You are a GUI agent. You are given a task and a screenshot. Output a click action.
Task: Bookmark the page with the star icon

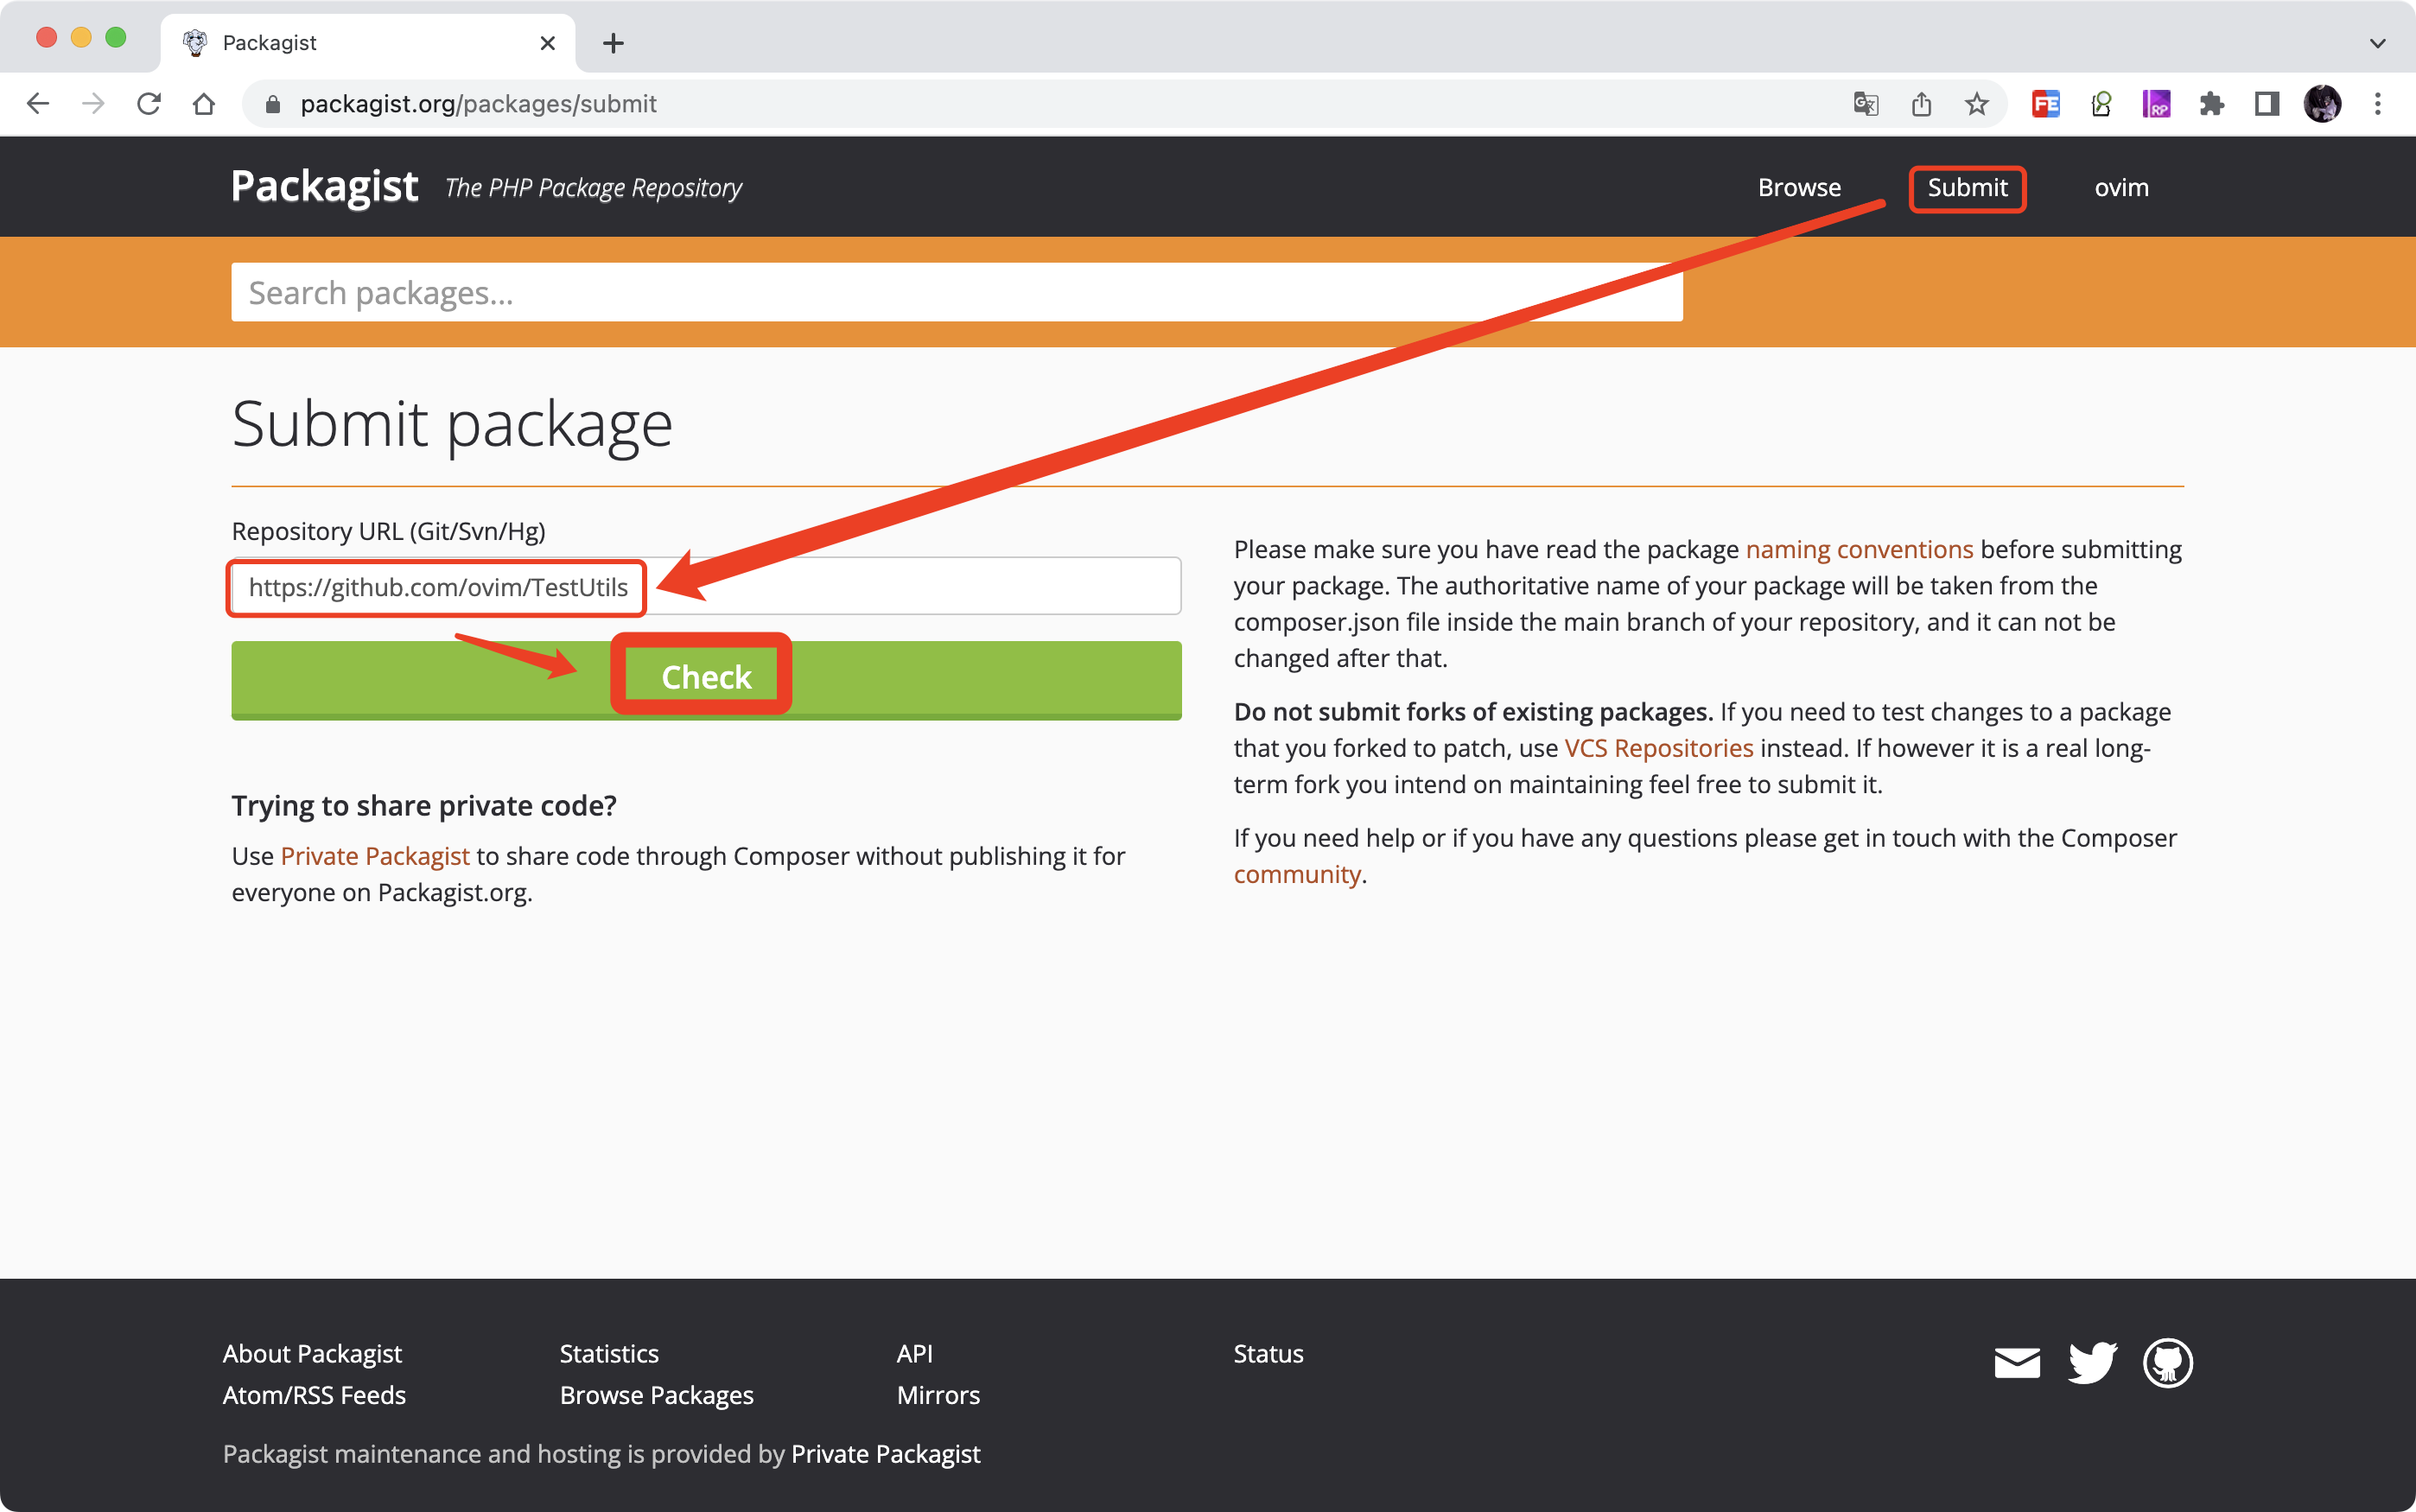tap(1976, 104)
